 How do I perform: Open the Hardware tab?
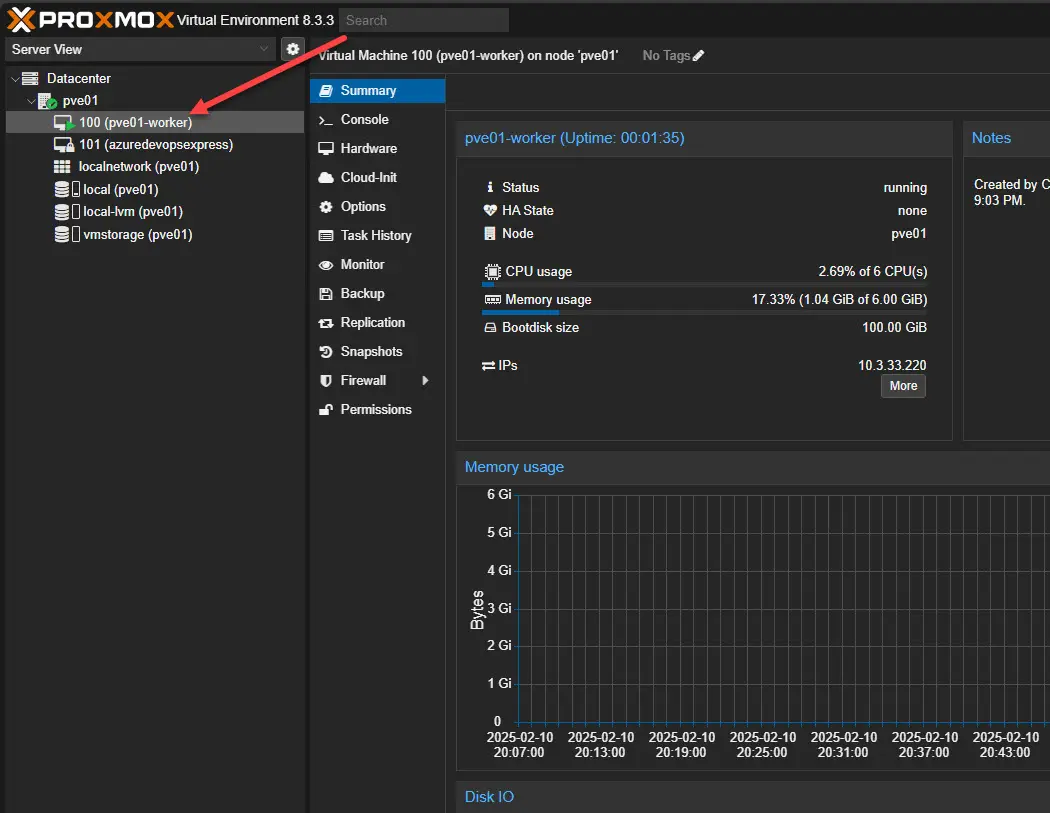tap(368, 149)
